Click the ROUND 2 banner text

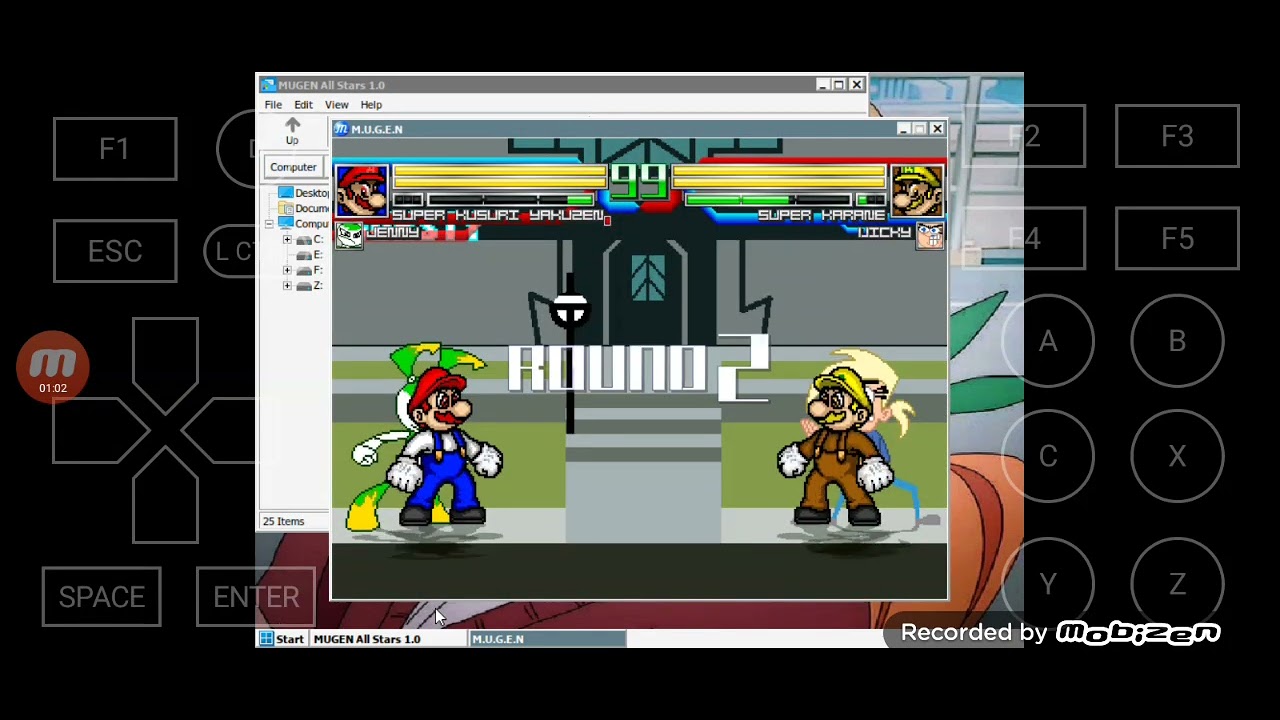tap(638, 367)
